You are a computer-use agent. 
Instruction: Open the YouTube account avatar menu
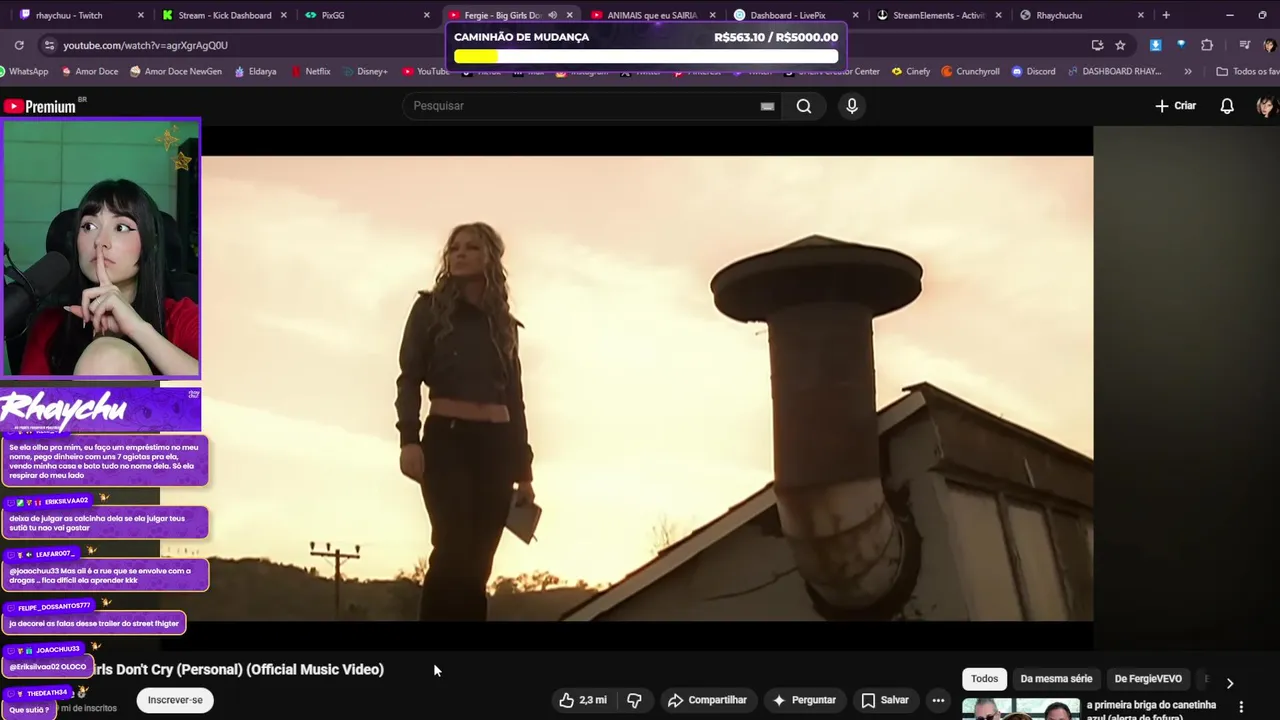tap(1266, 106)
